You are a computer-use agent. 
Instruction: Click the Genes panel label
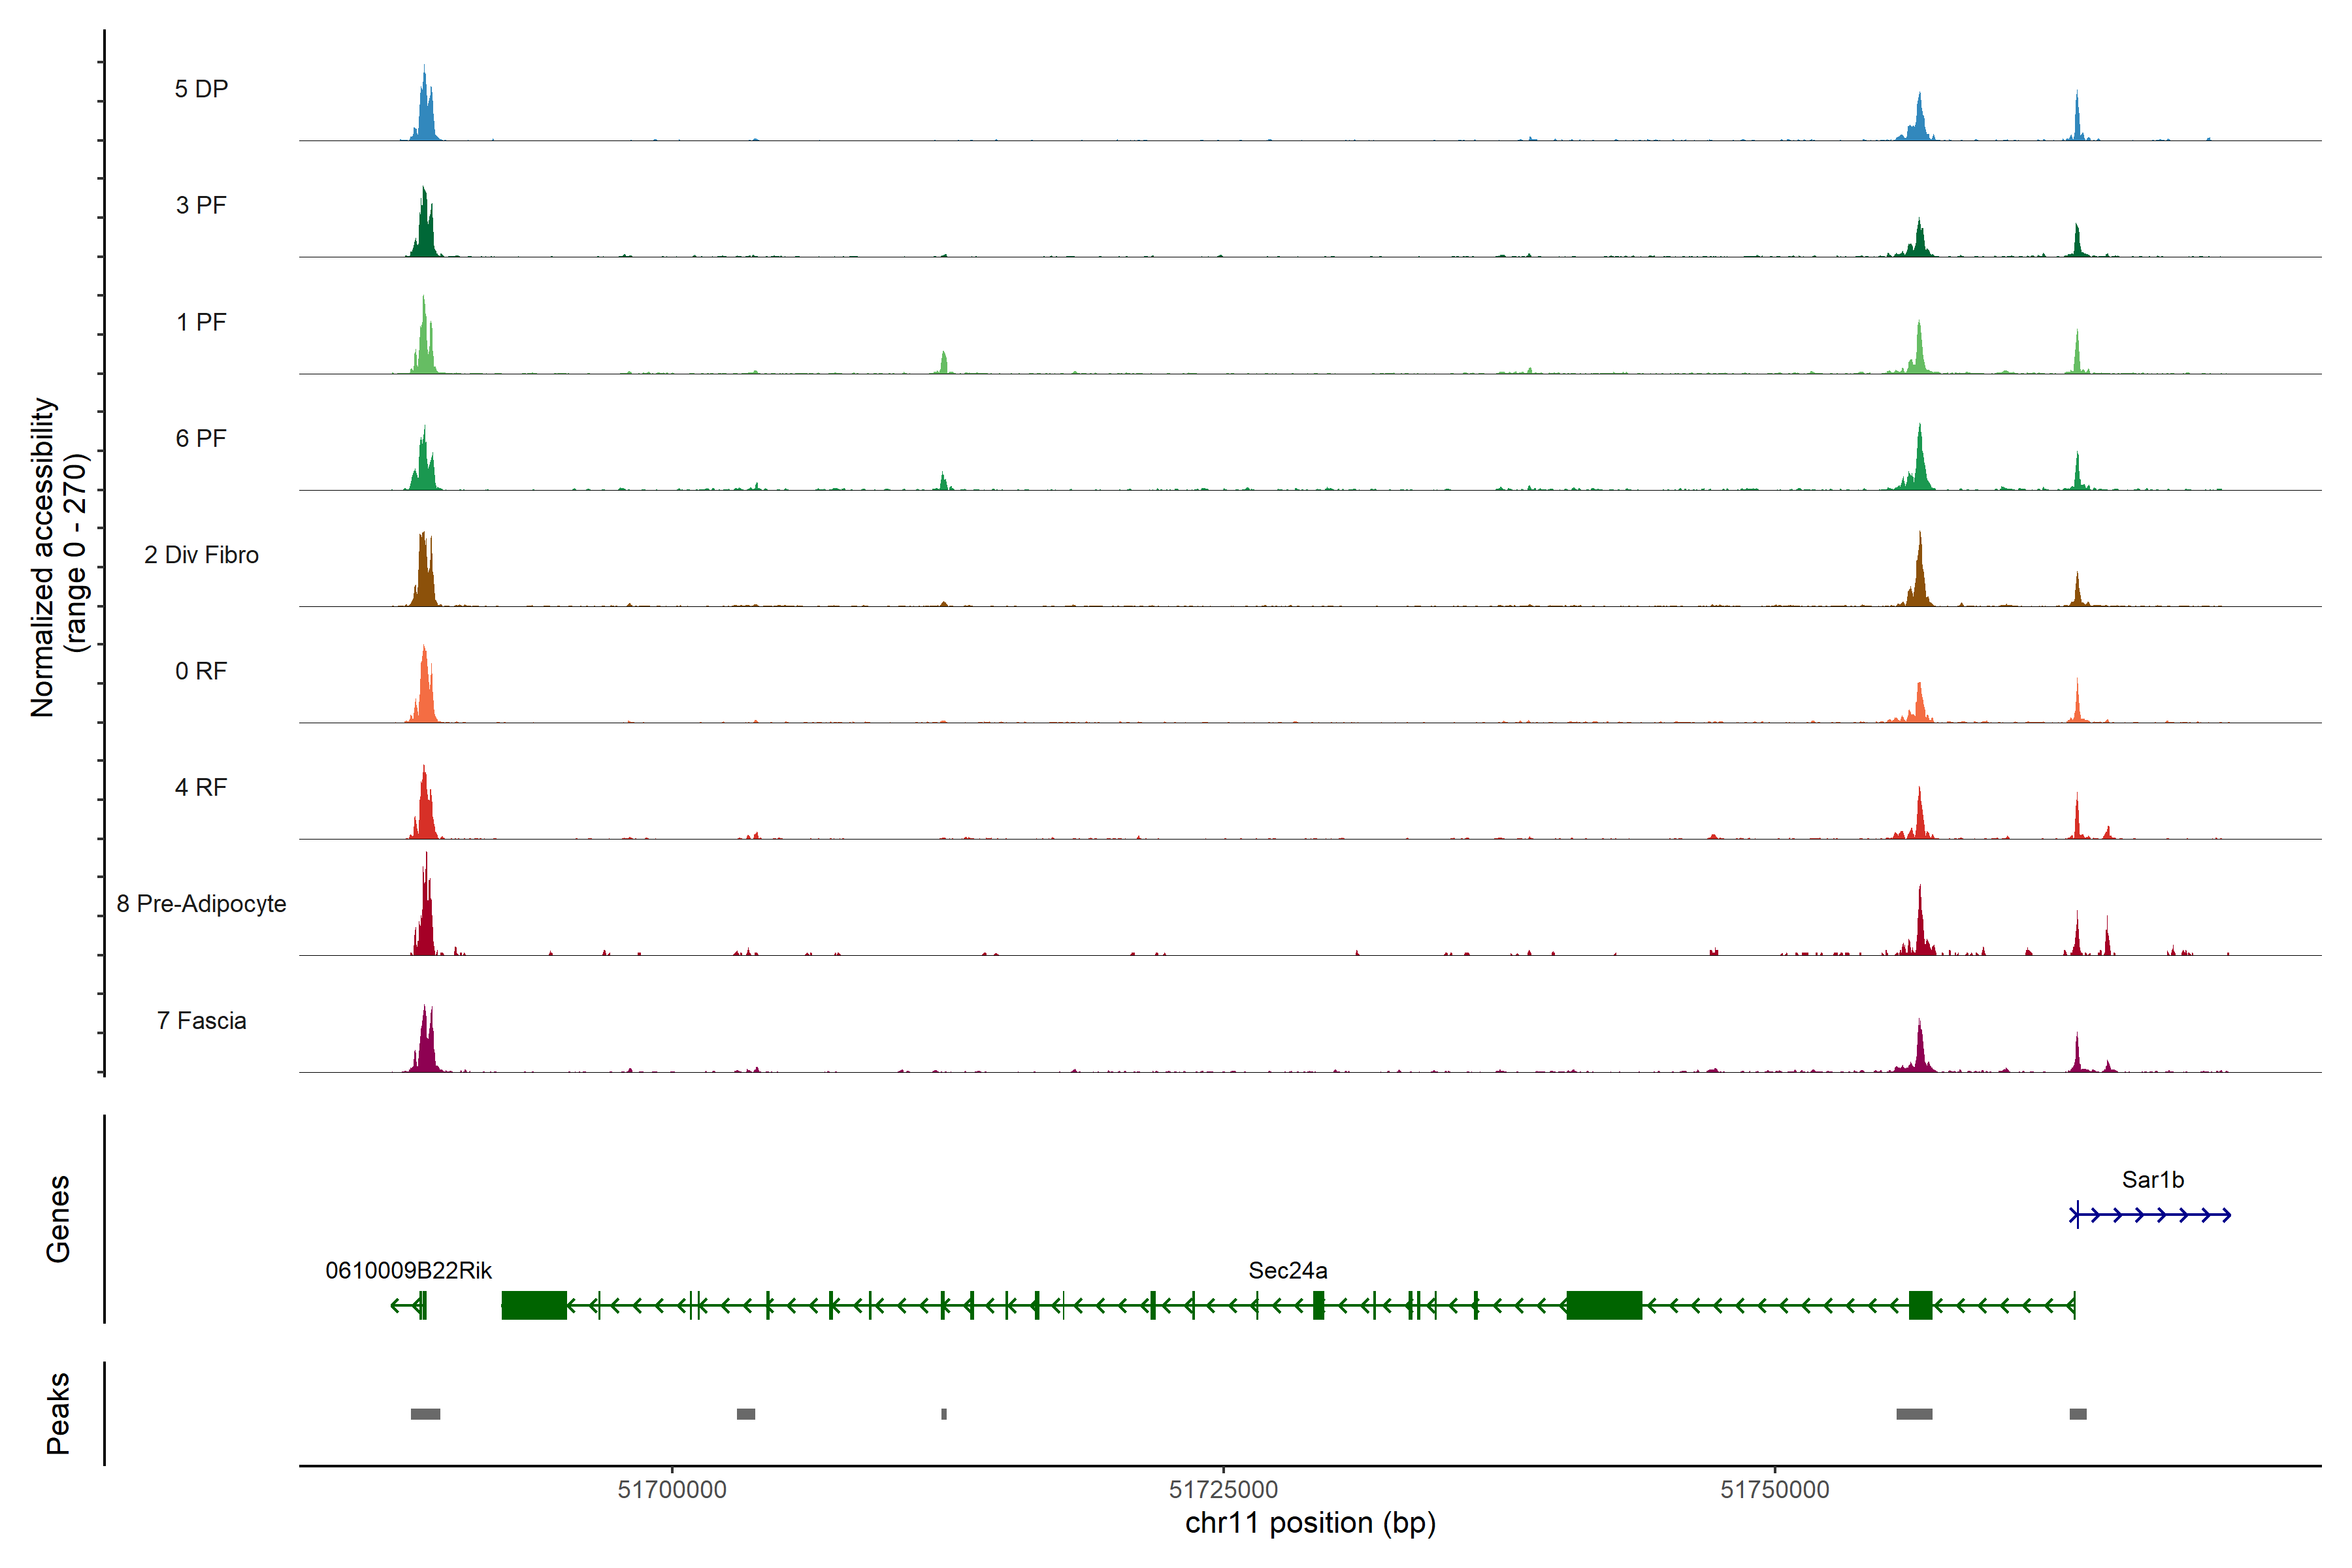58,1218
